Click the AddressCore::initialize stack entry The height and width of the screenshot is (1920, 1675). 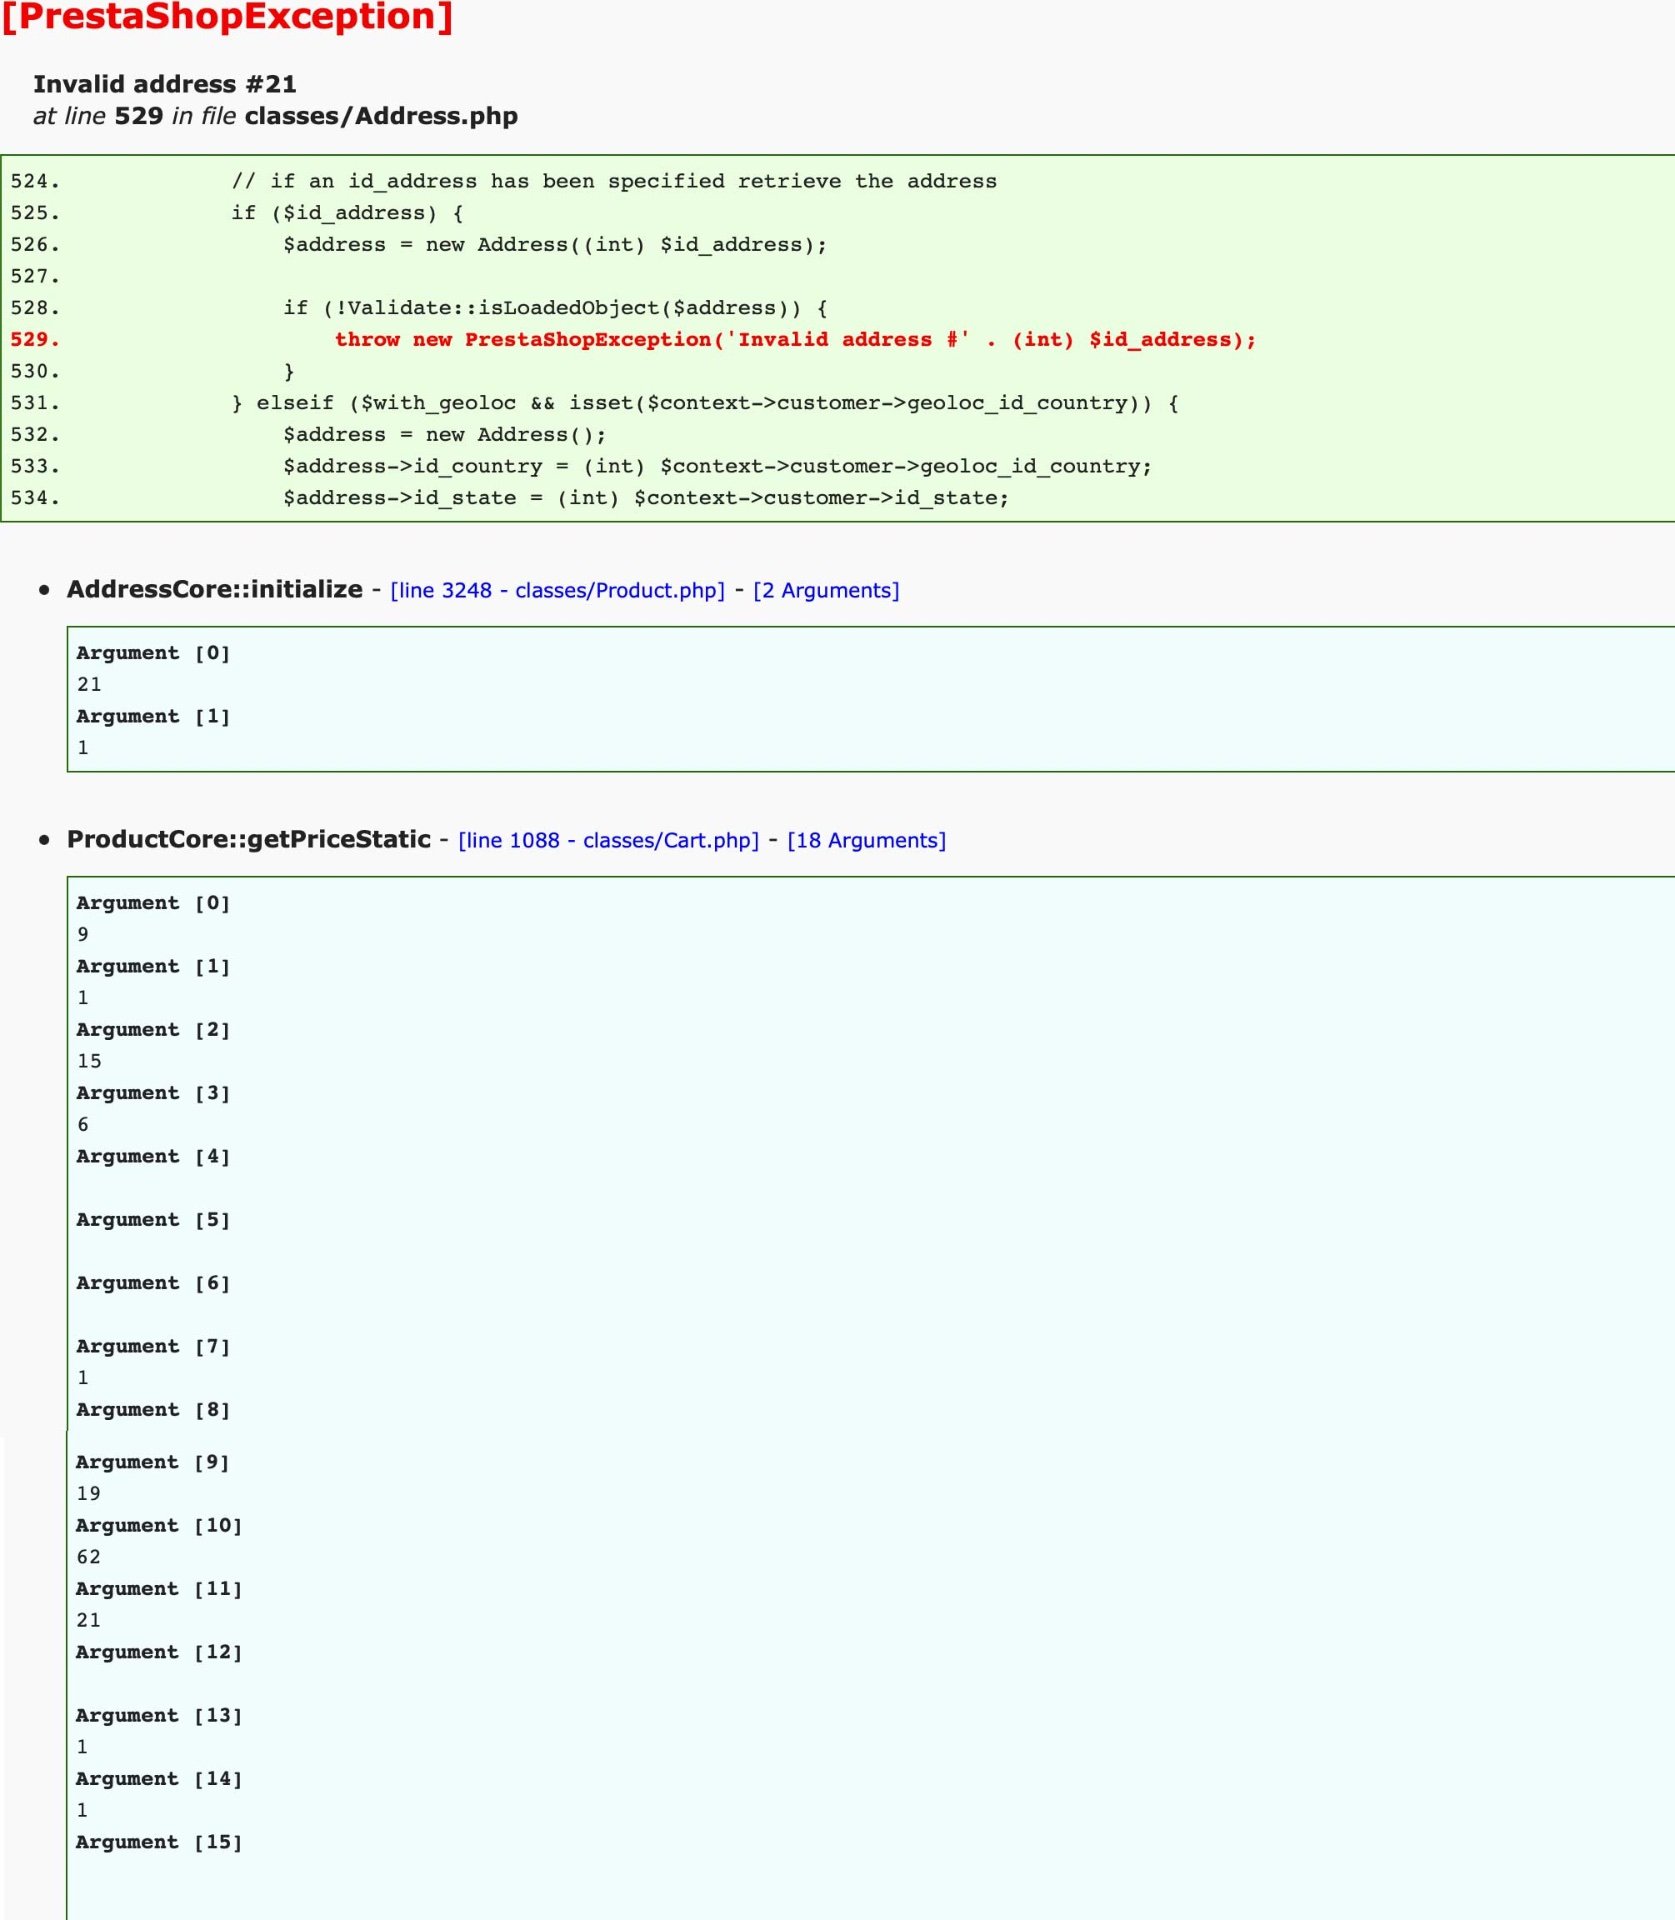click(215, 589)
